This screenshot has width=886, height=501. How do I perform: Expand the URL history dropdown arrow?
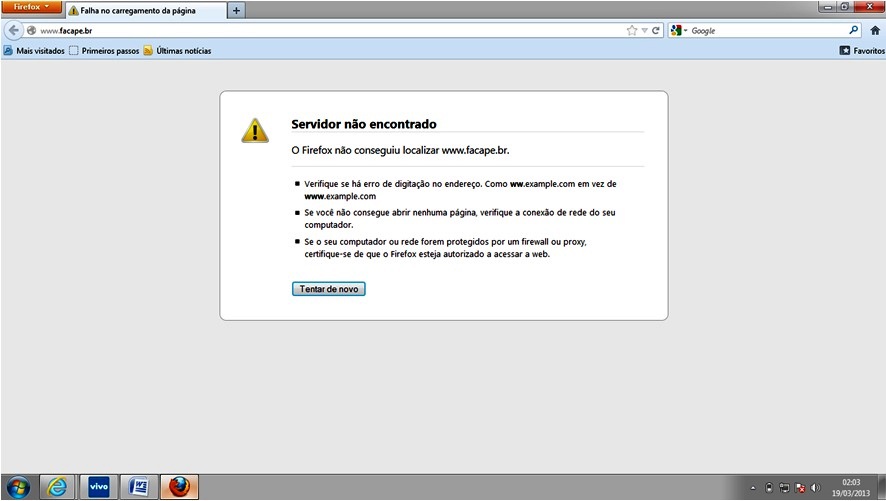point(644,31)
